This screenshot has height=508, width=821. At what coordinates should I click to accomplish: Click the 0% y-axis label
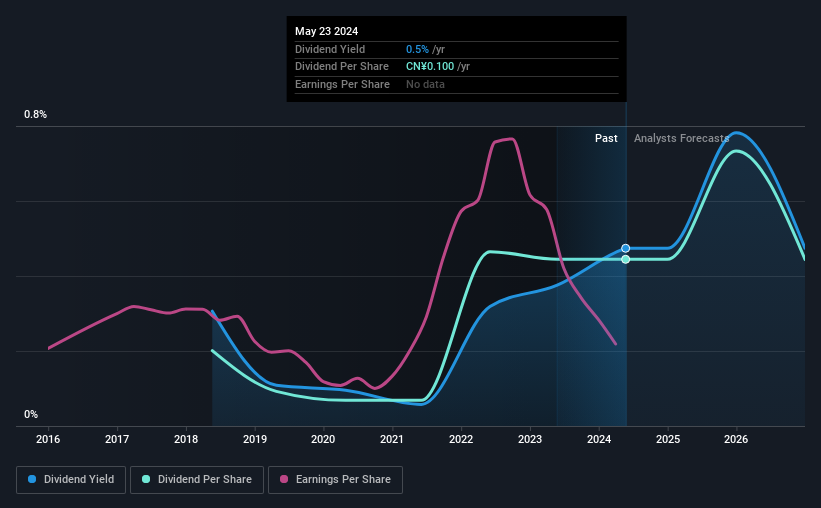coord(31,414)
